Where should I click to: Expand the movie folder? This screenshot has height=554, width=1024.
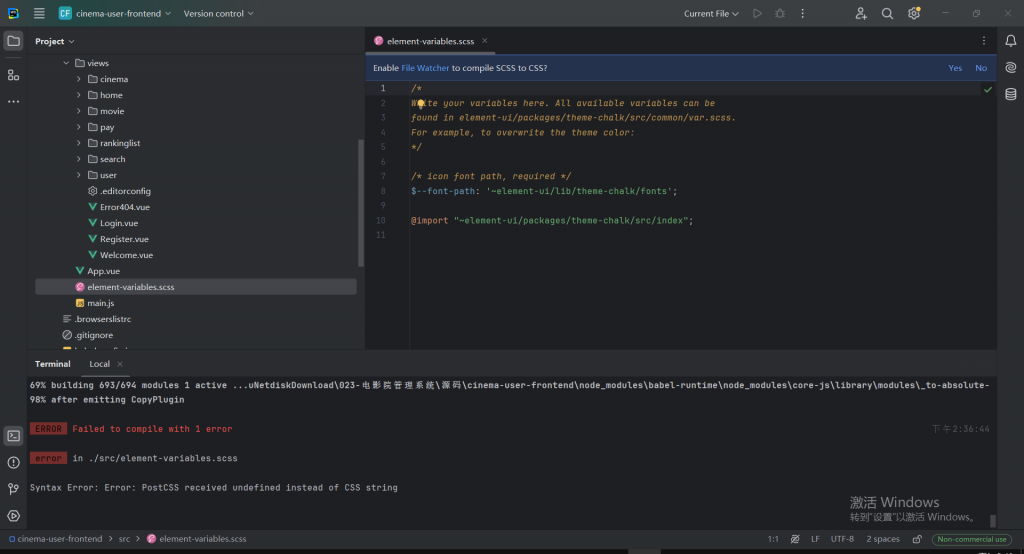(x=79, y=111)
